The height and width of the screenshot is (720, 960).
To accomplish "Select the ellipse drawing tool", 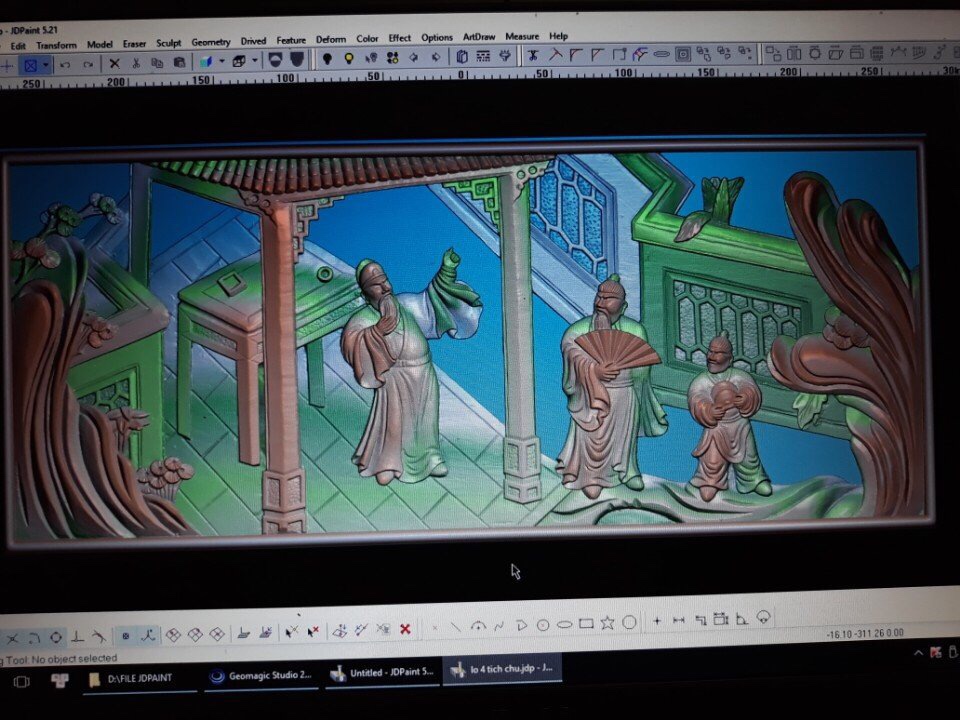I will pos(564,624).
